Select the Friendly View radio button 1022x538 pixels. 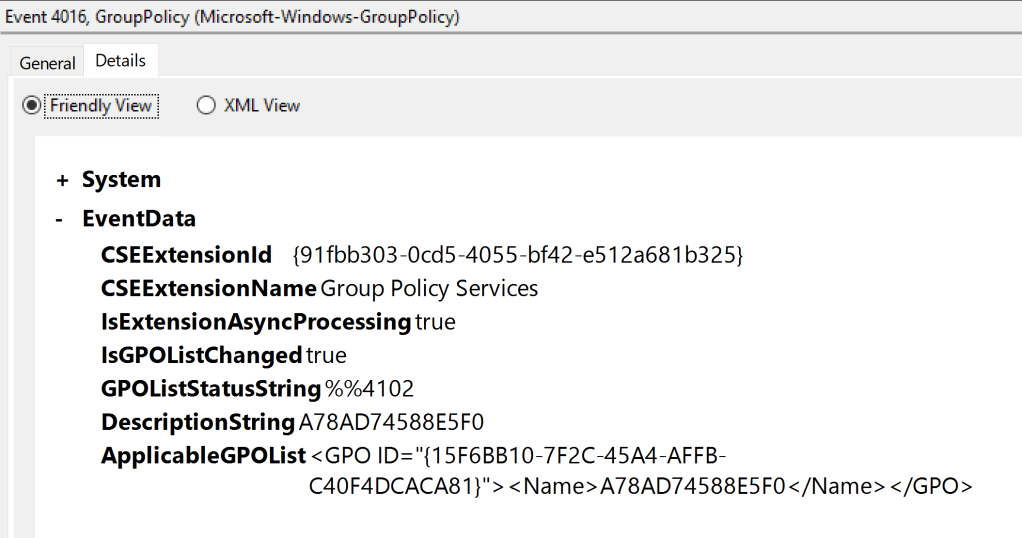point(32,105)
